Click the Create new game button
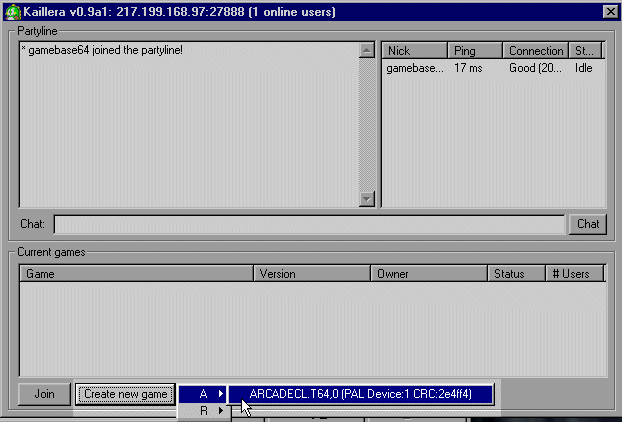 pyautogui.click(x=125, y=394)
